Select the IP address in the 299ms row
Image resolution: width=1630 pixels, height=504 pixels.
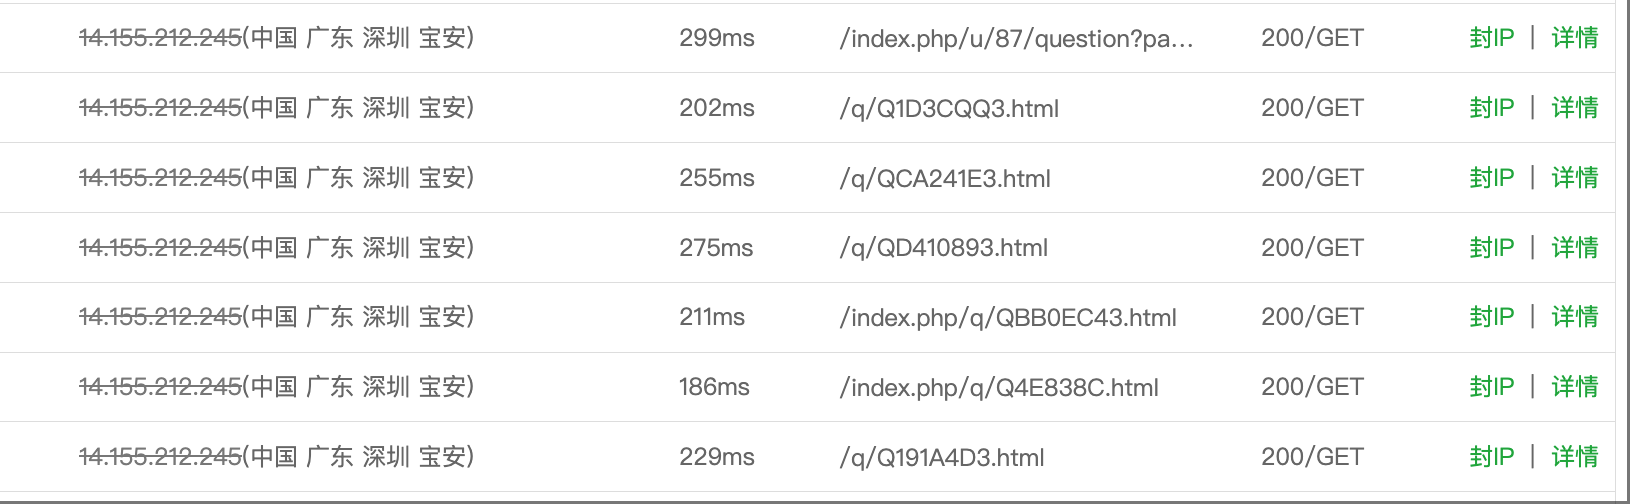point(160,38)
